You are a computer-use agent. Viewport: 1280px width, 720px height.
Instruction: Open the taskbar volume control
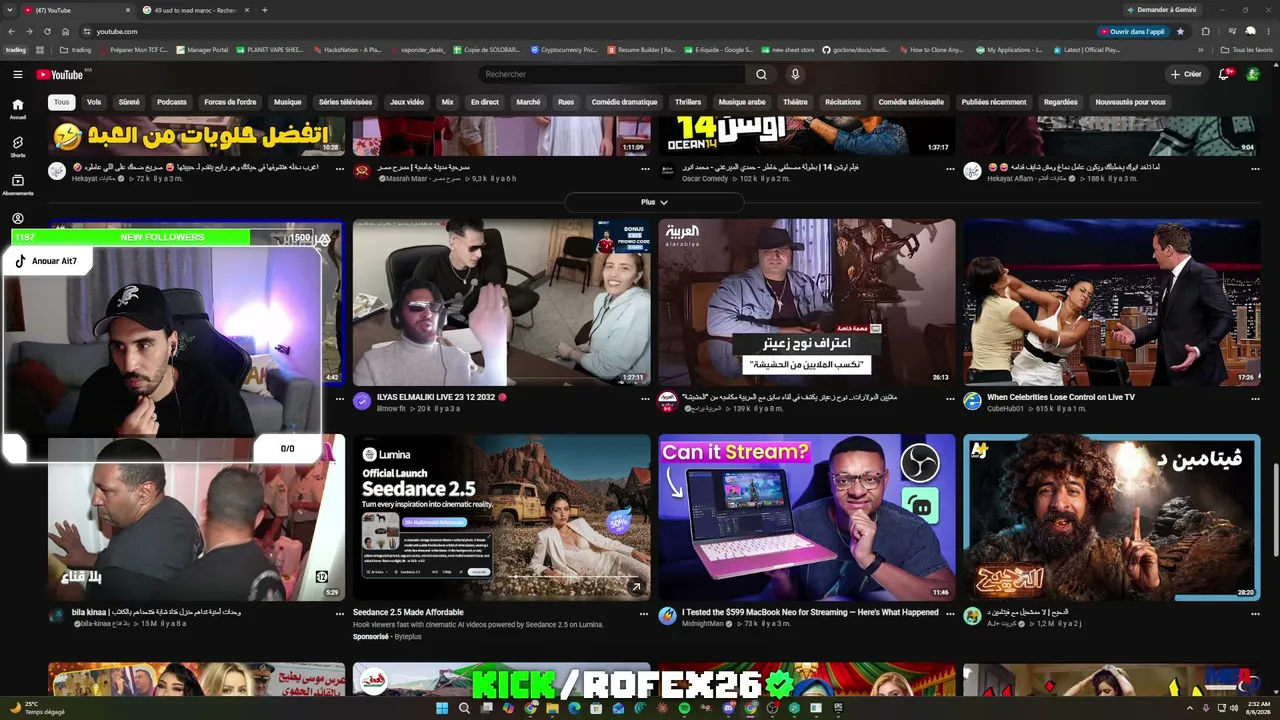(x=1232, y=708)
